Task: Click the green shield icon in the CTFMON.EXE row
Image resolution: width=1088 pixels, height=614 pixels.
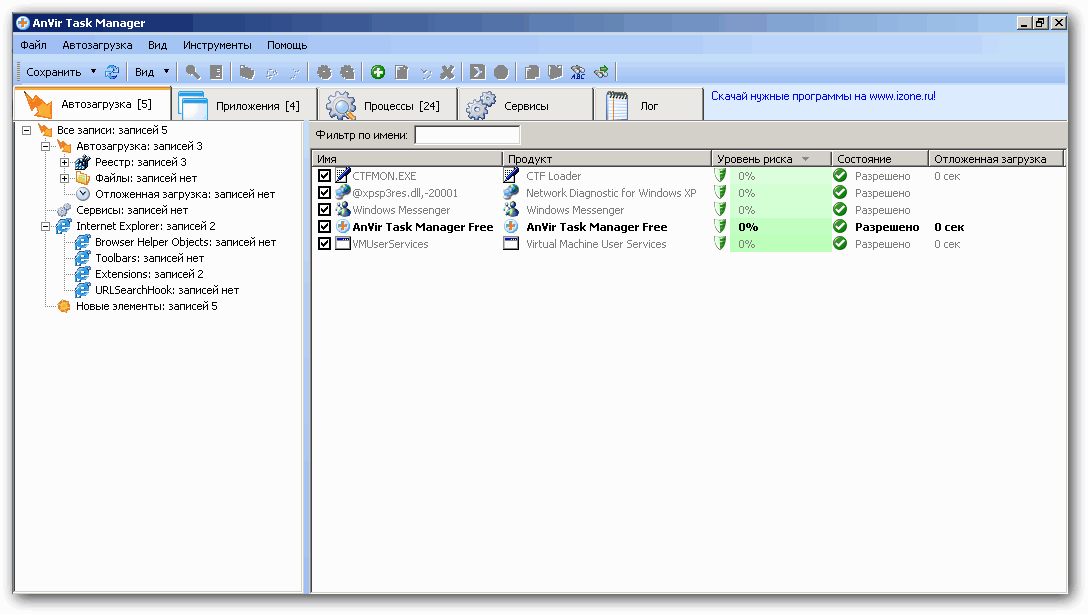Action: 720,176
